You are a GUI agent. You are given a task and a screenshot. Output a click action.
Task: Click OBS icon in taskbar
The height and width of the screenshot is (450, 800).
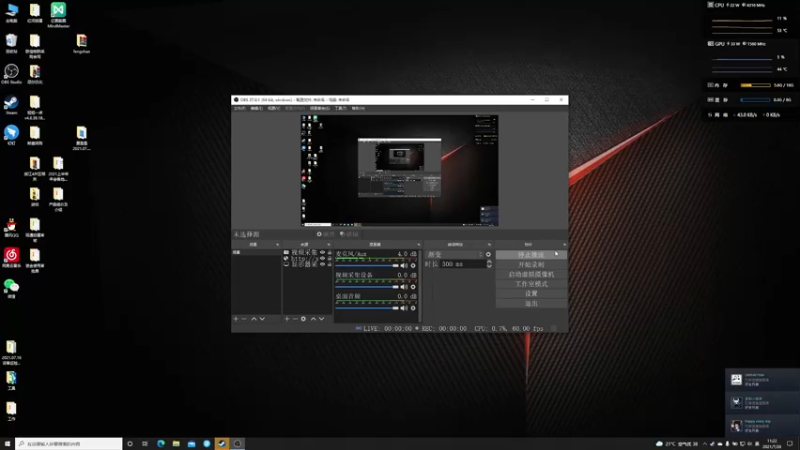[x=237, y=444]
